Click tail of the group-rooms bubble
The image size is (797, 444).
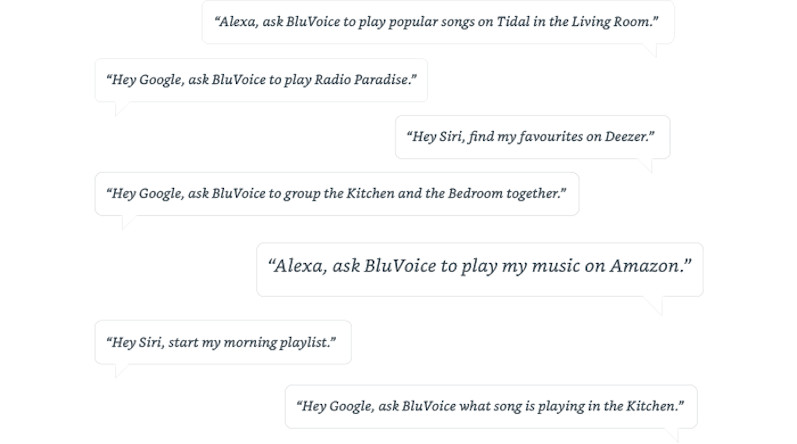(128, 222)
